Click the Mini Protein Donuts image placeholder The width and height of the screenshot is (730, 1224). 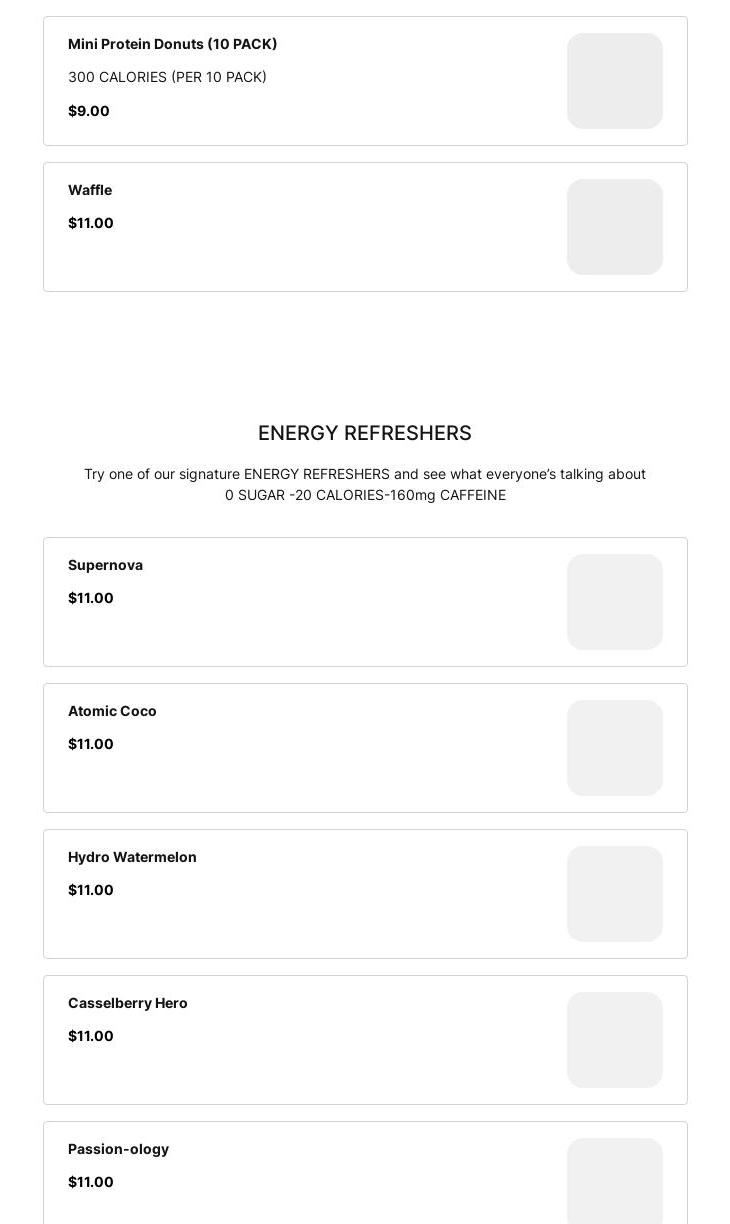(614, 81)
